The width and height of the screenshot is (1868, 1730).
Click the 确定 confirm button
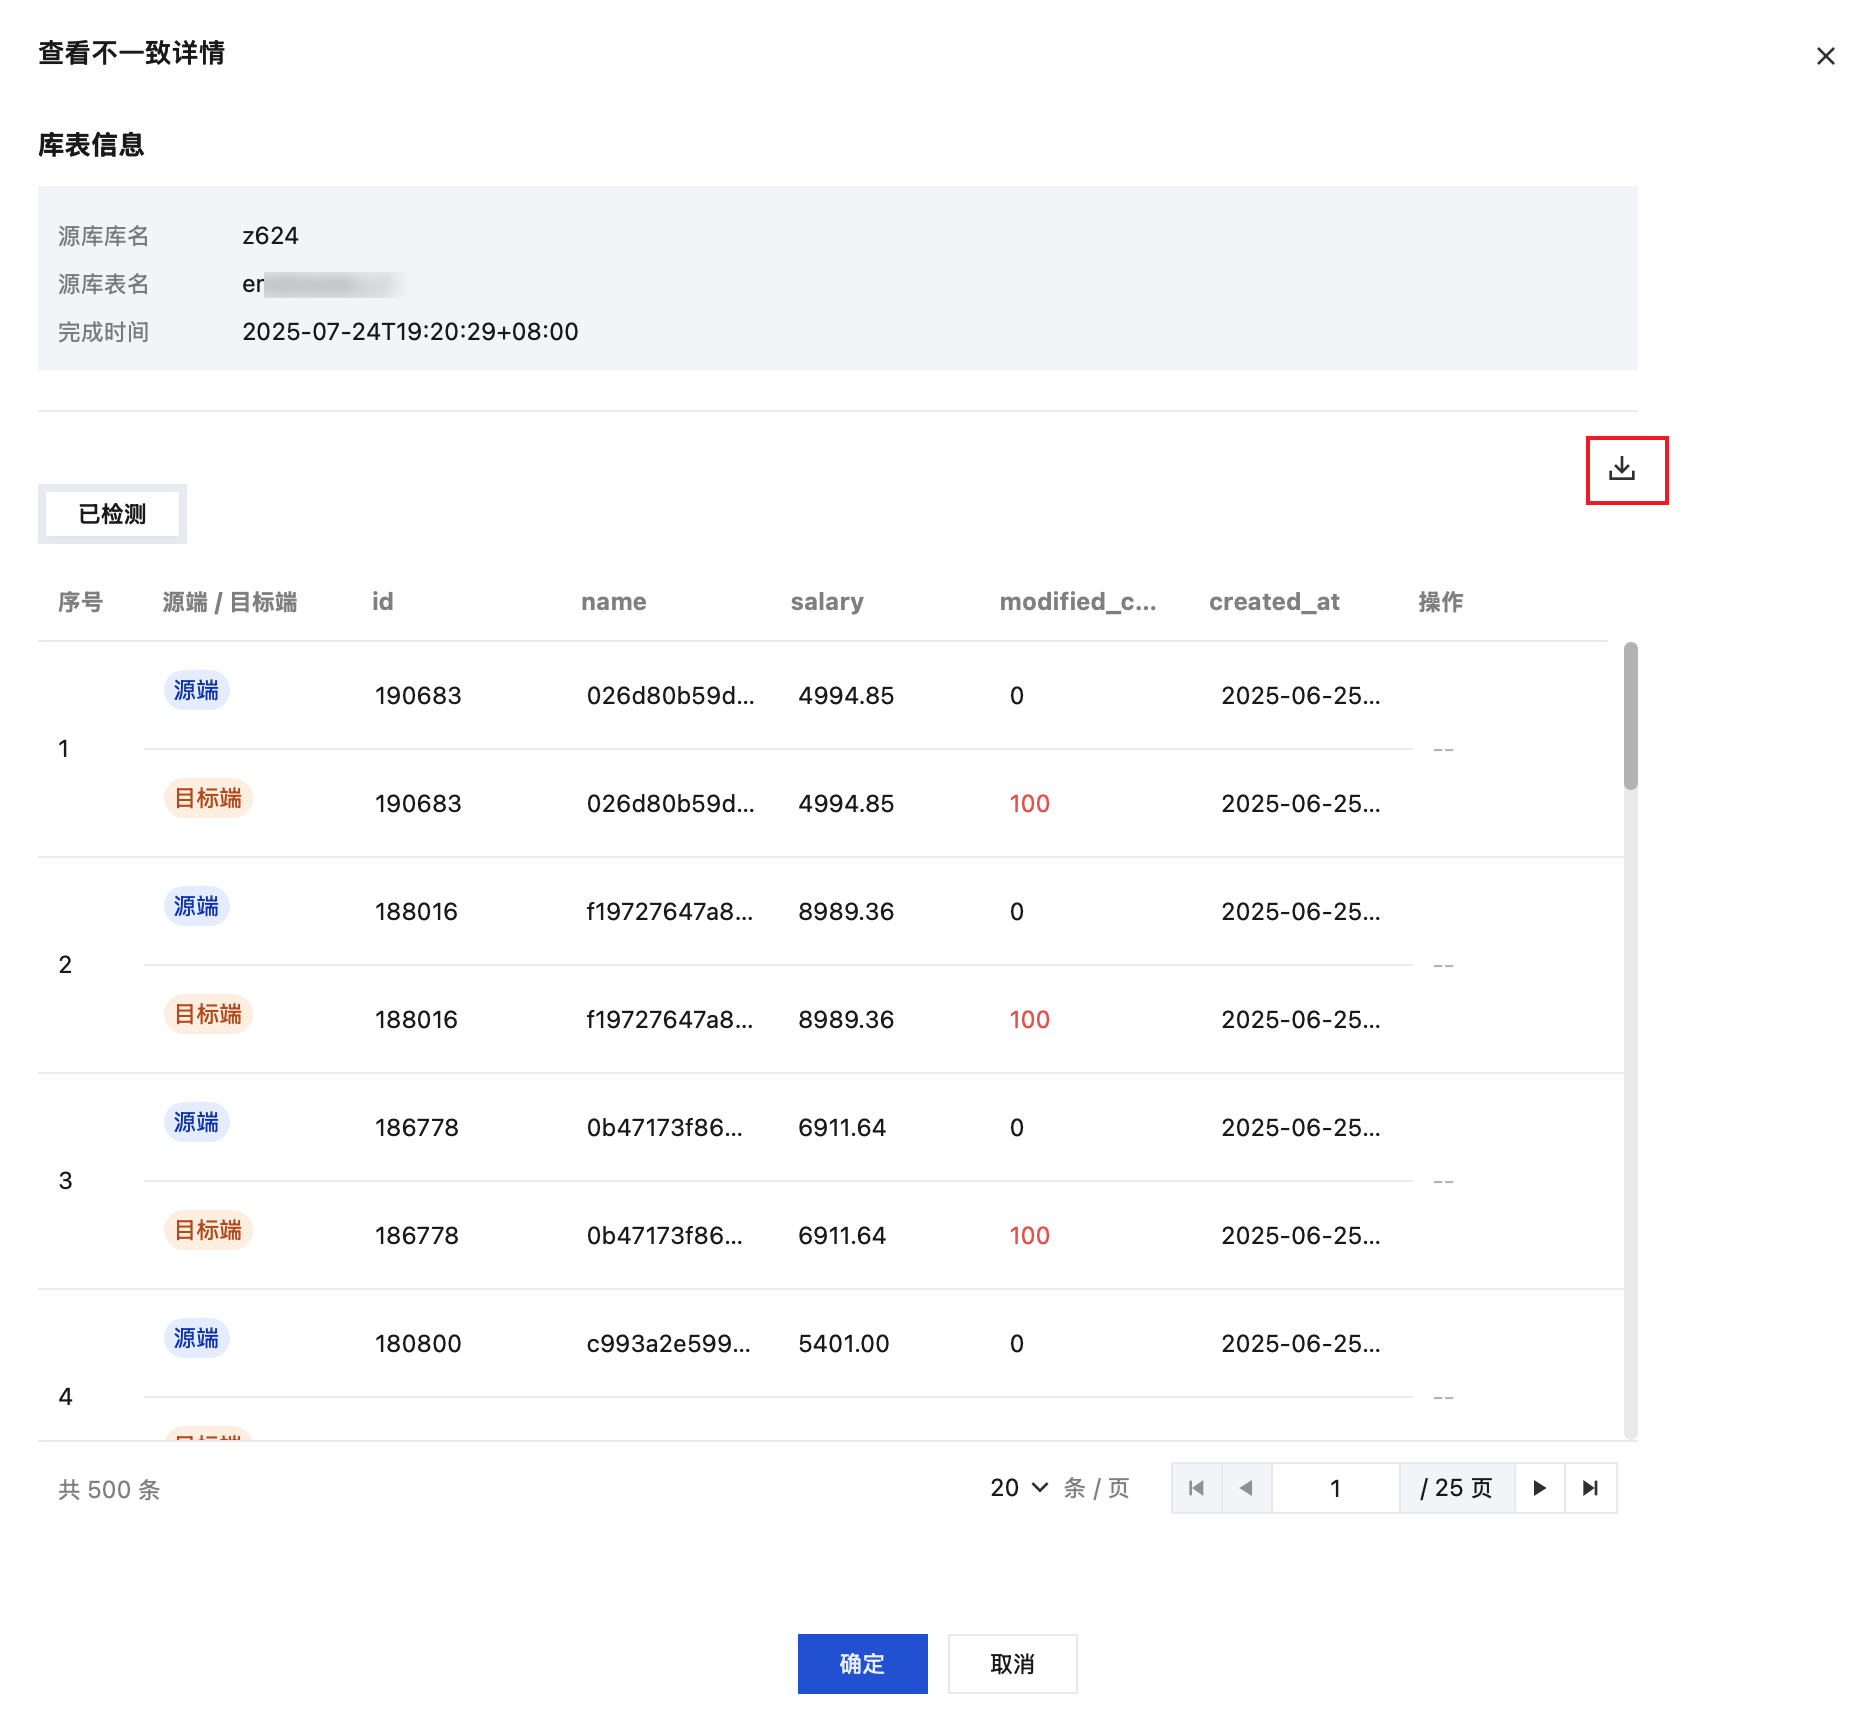tap(862, 1664)
